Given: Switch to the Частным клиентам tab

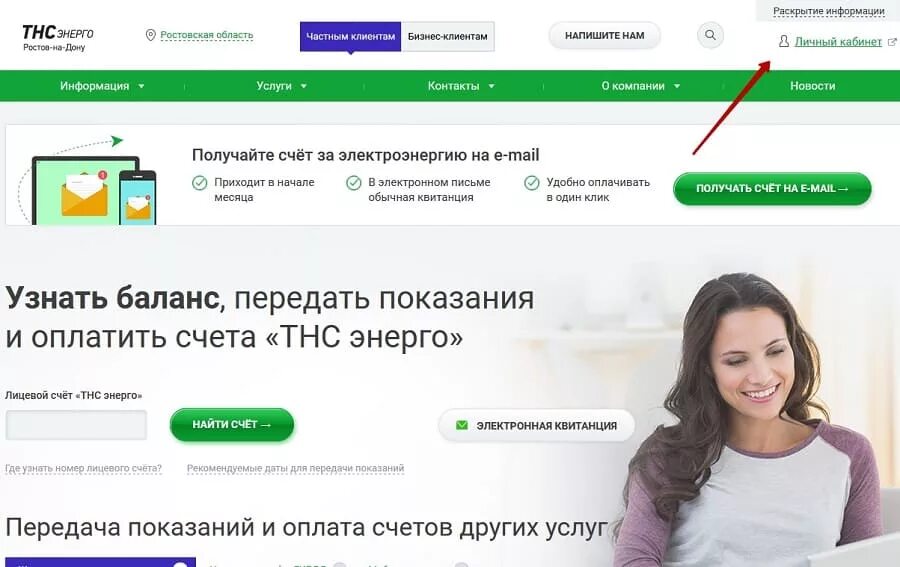Looking at the screenshot, I should coord(350,36).
